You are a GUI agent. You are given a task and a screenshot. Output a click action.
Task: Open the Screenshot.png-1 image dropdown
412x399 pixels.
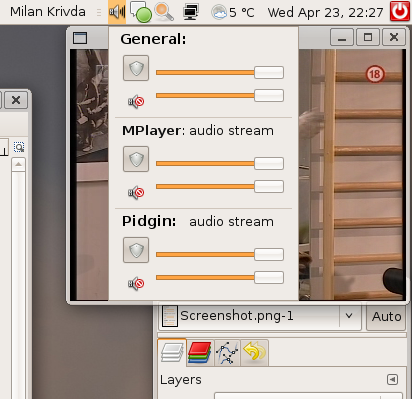[x=260, y=316]
